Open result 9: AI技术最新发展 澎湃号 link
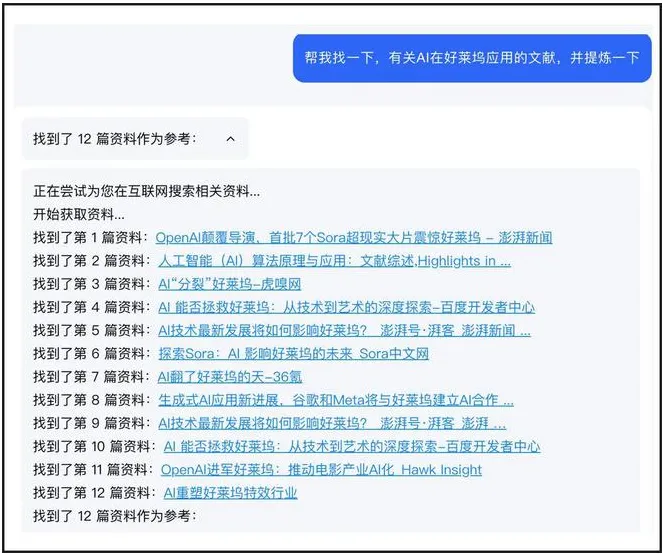The height and width of the screenshot is (554, 663). [332, 423]
